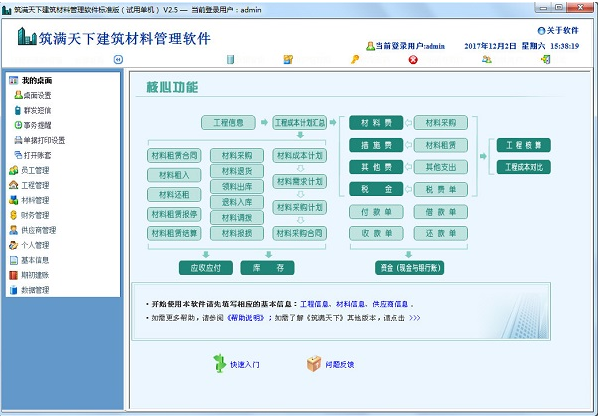Viewport: 600px width, 416px height.
Task: Open 材料需求计划 module
Action: coord(300,181)
